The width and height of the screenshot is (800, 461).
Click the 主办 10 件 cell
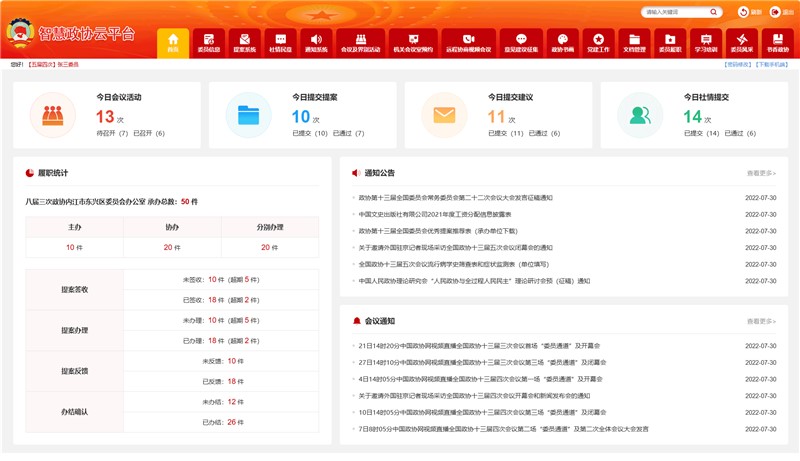[74, 247]
